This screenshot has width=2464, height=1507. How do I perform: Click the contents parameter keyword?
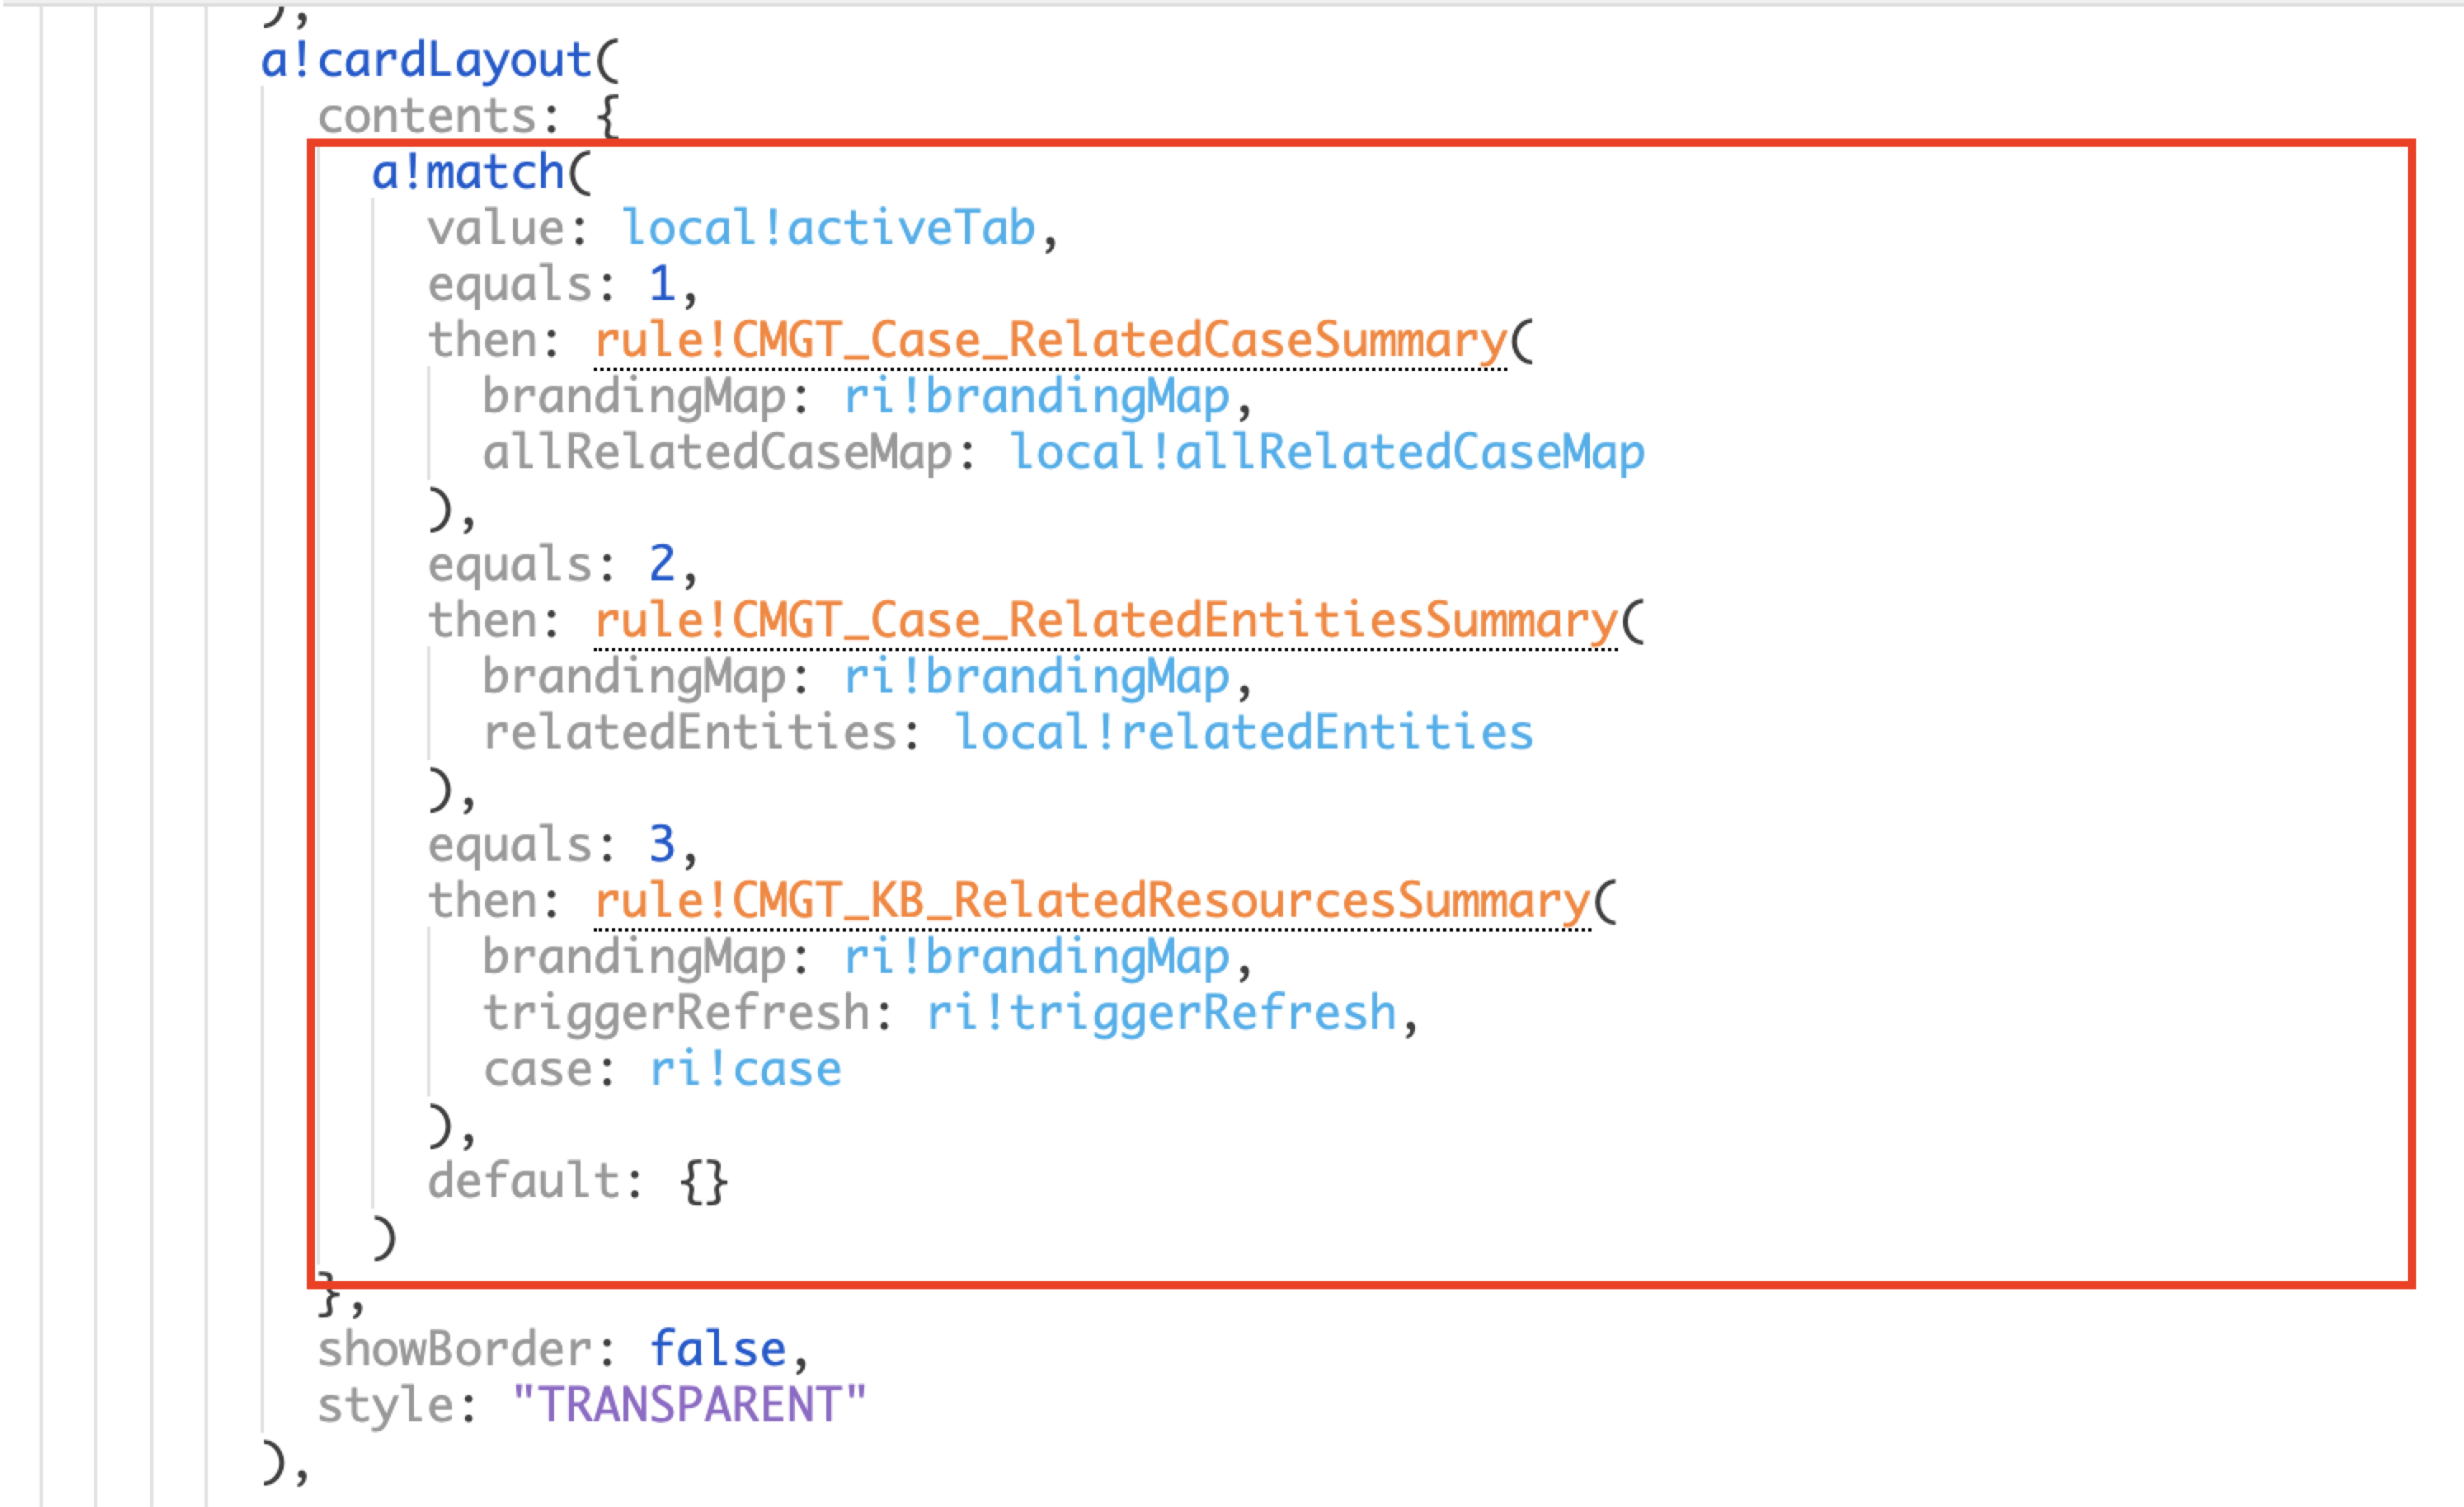pos(426,116)
